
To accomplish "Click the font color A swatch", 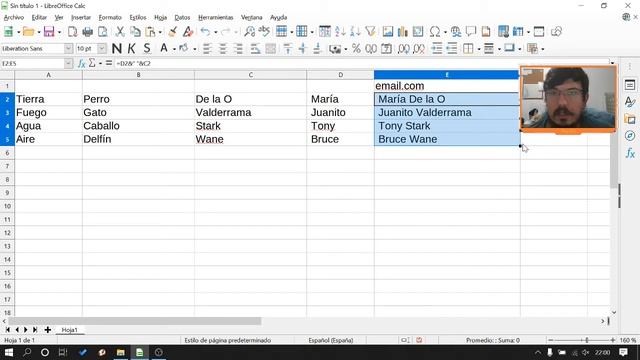I will coord(164,48).
